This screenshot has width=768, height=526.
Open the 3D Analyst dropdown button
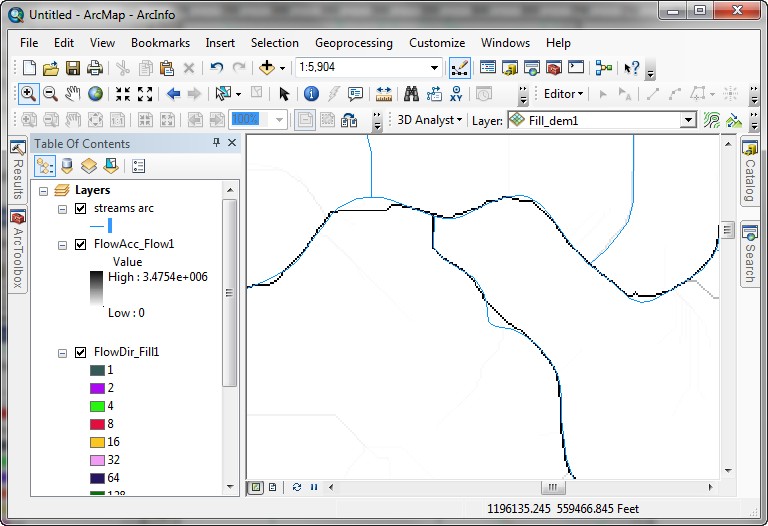click(x=430, y=120)
